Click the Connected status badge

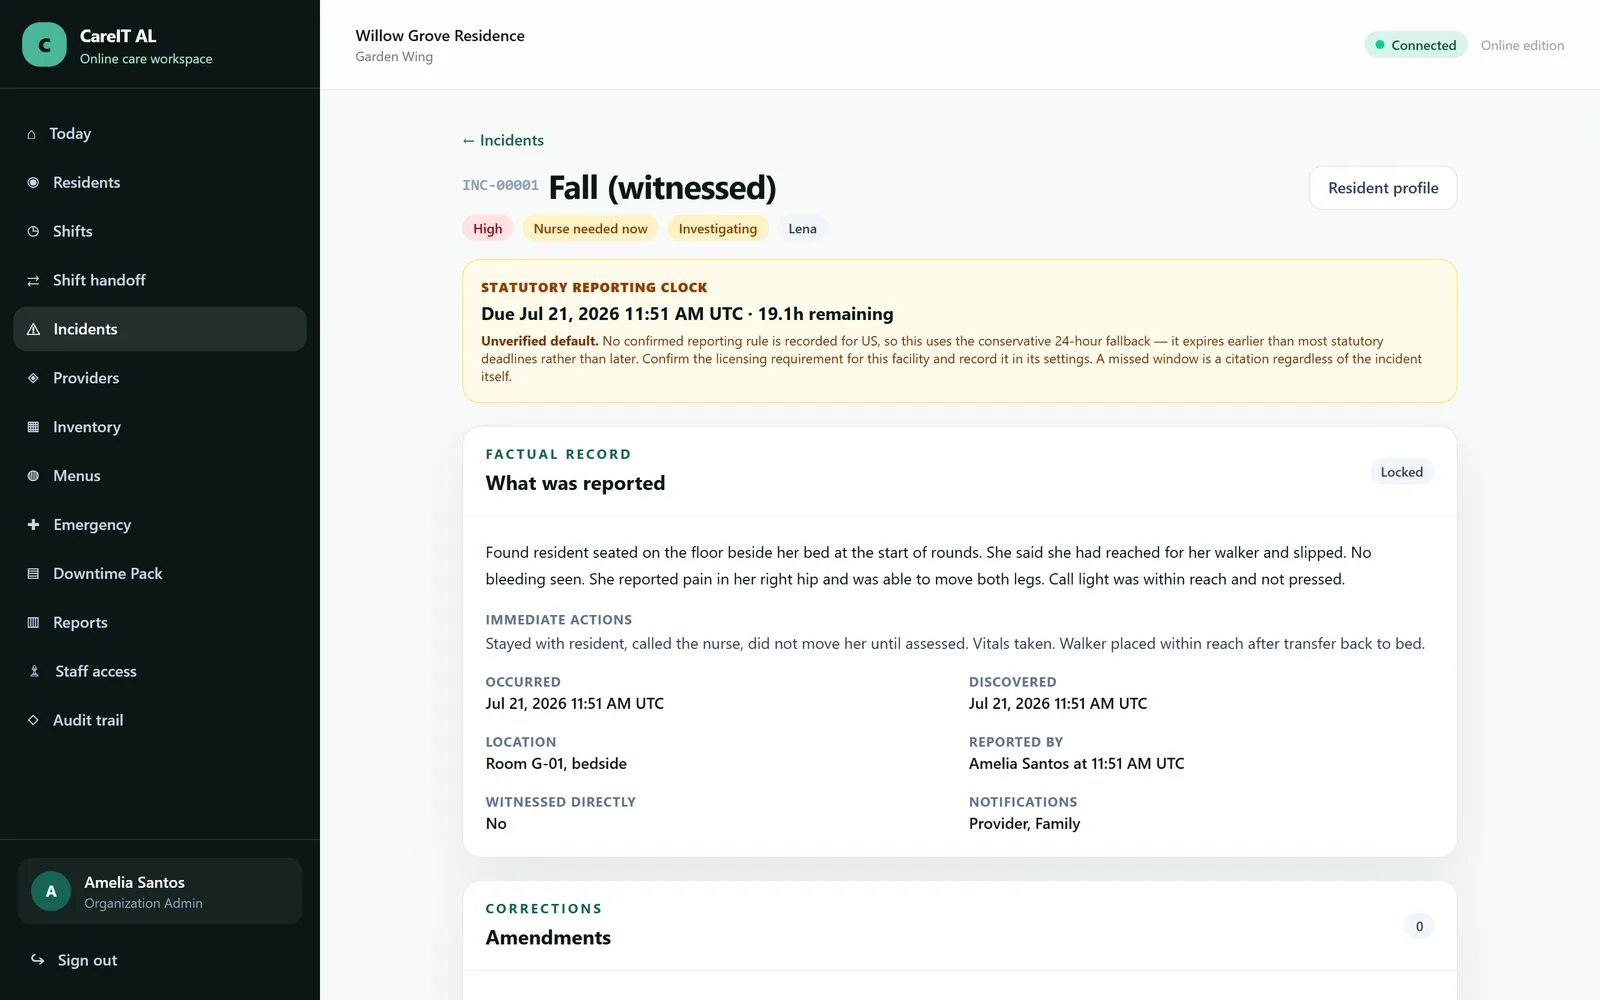(1416, 45)
